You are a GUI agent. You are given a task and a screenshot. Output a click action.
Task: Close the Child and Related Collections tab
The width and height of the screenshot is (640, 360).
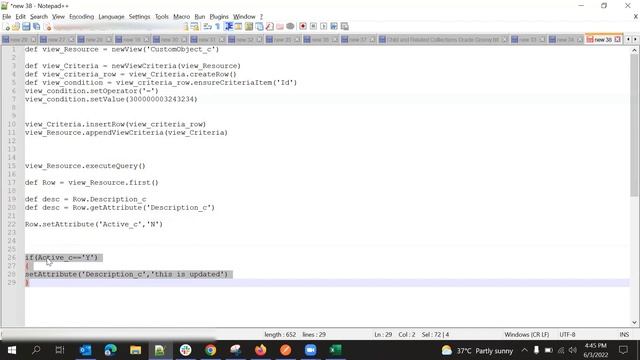(505, 40)
